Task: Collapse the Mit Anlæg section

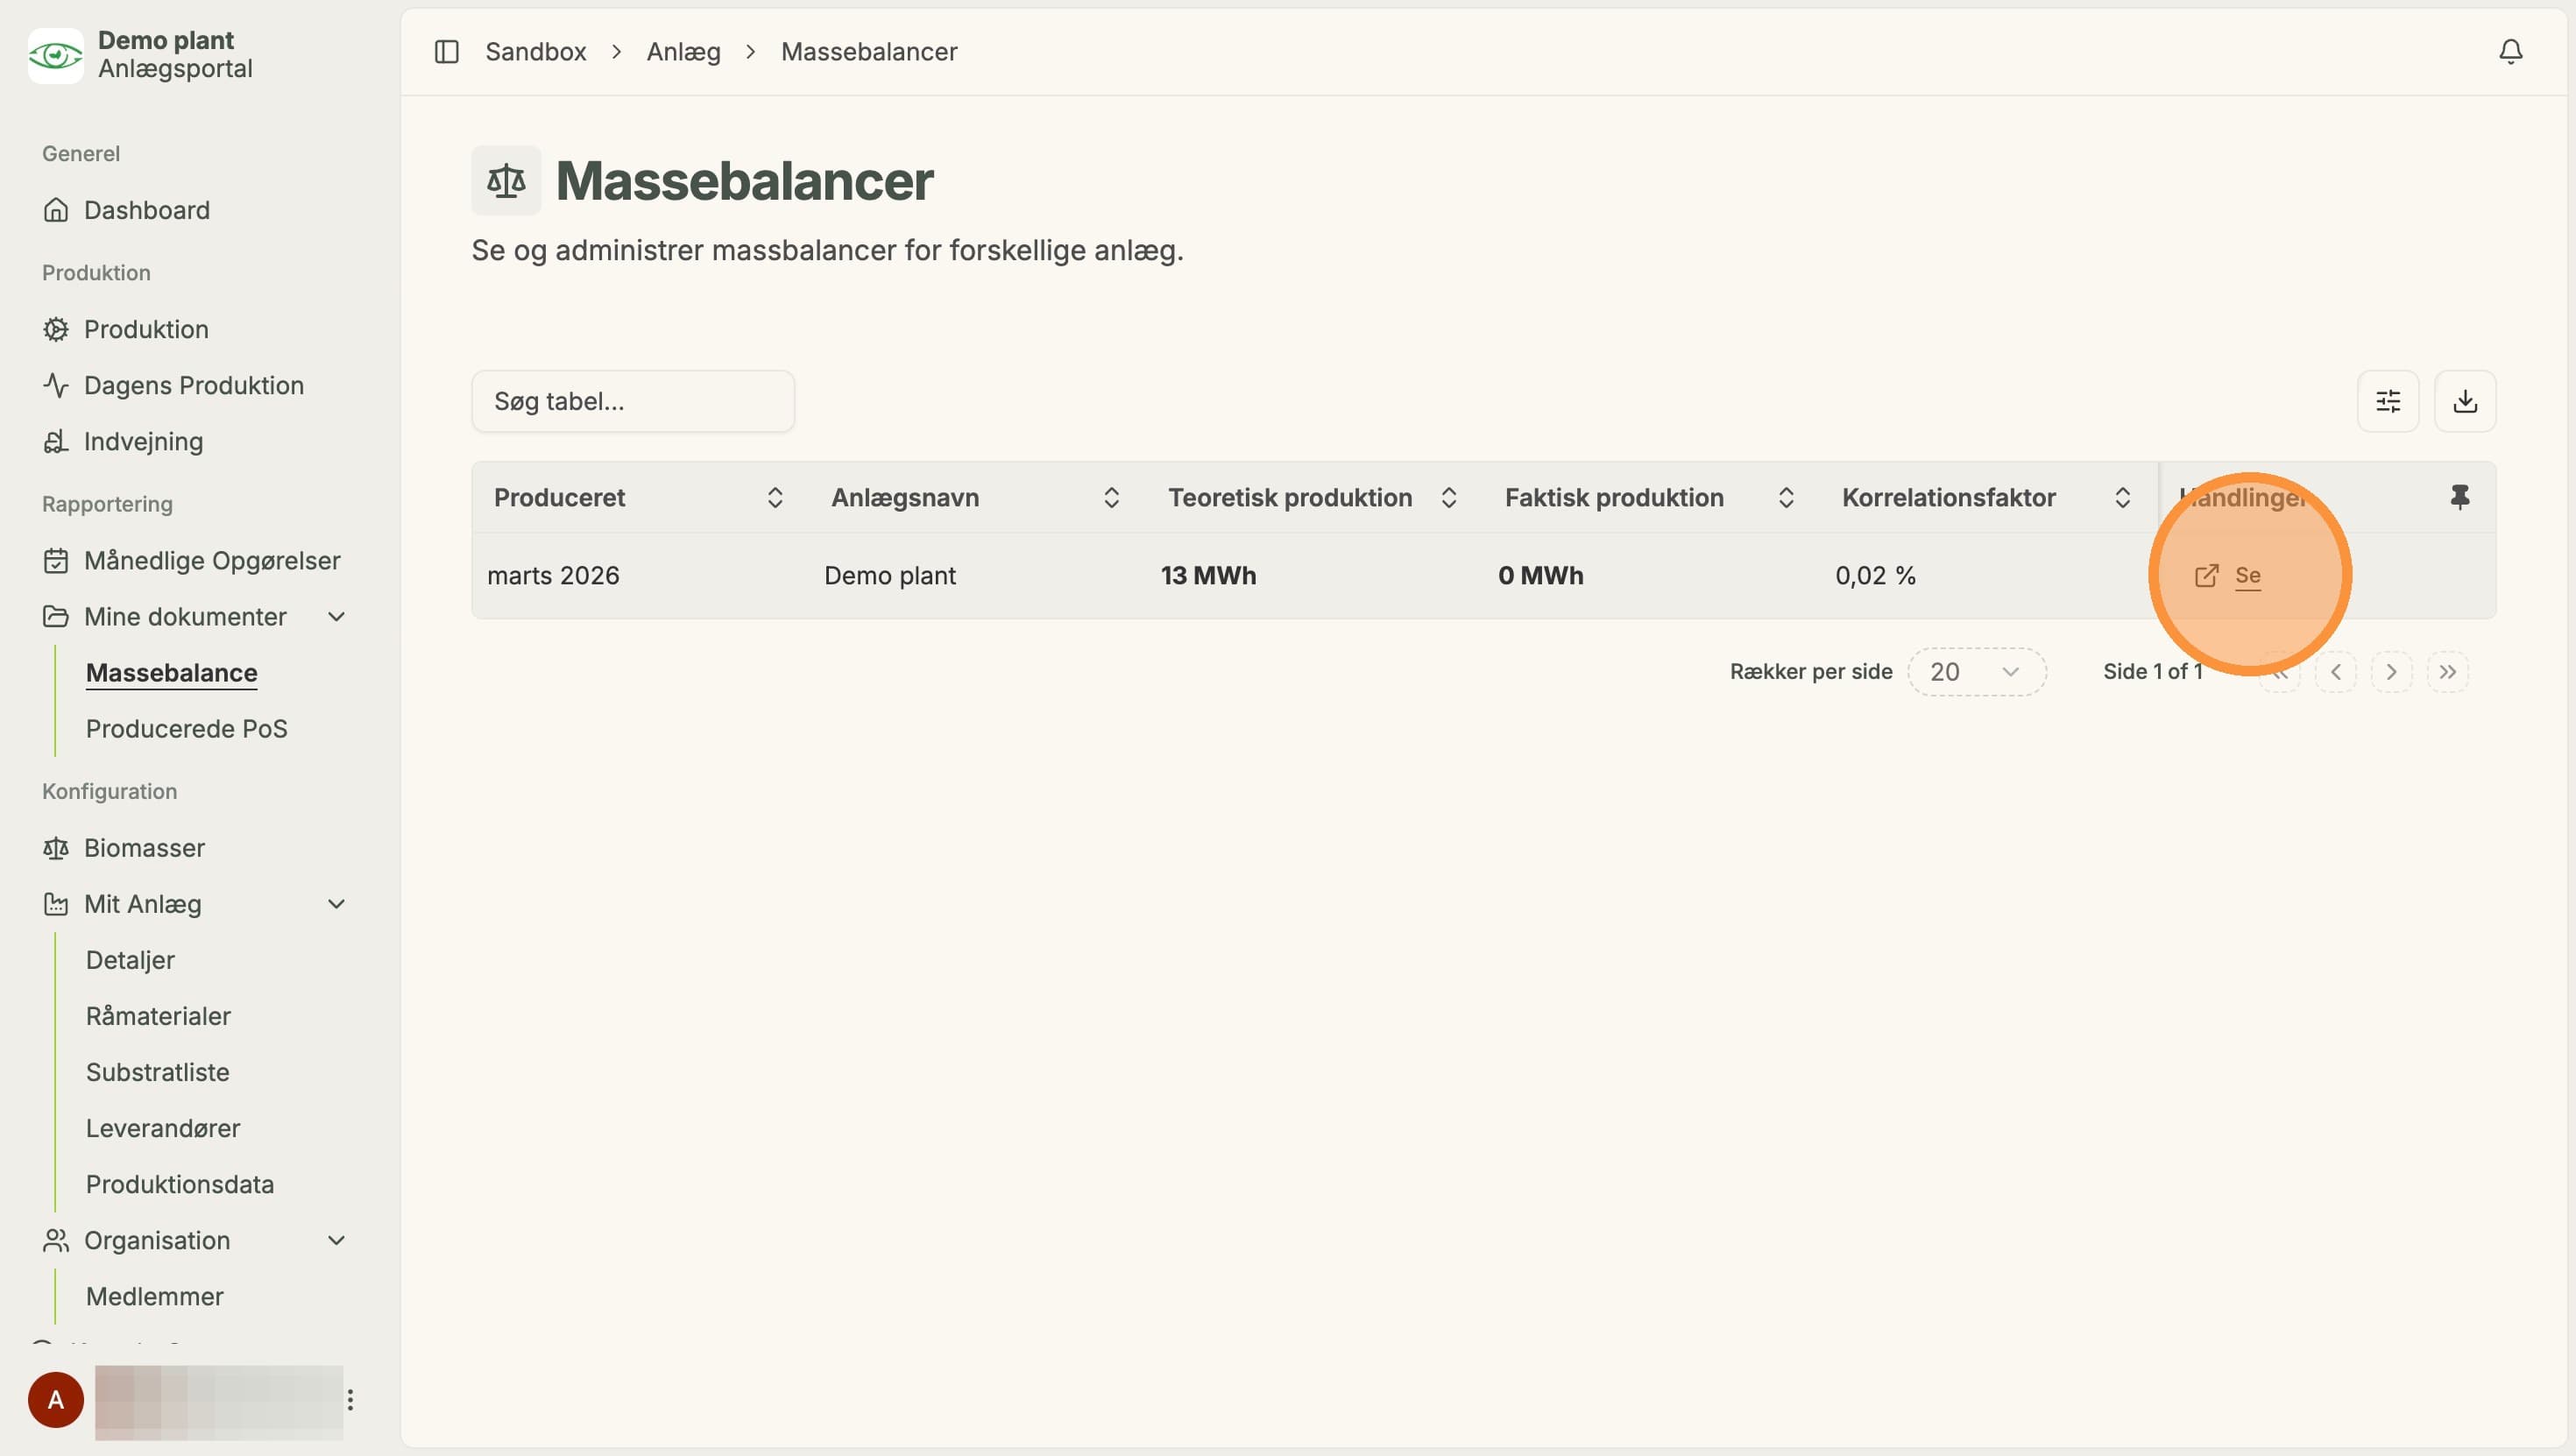Action: click(x=336, y=904)
